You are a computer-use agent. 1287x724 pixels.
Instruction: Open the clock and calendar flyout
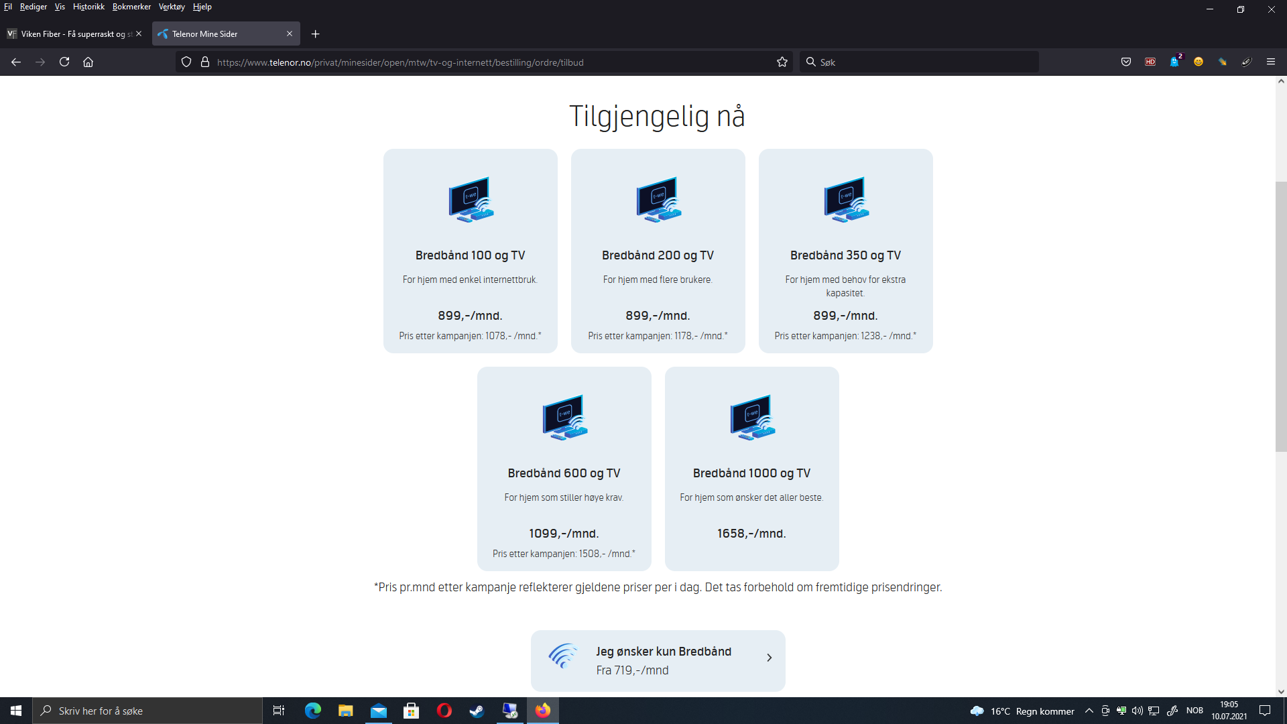pyautogui.click(x=1229, y=711)
